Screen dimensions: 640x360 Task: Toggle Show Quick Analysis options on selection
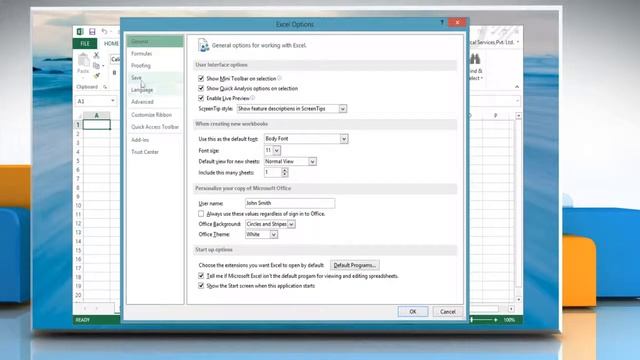[x=201, y=88]
